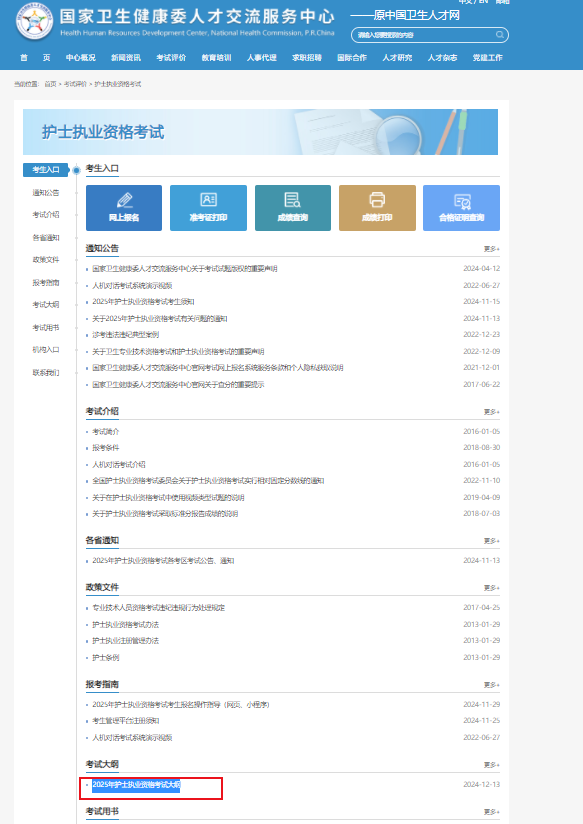Viewport: 583px width, 824px height.
Task: Expand 更多 next to 政策文件 heading
Action: click(492, 588)
